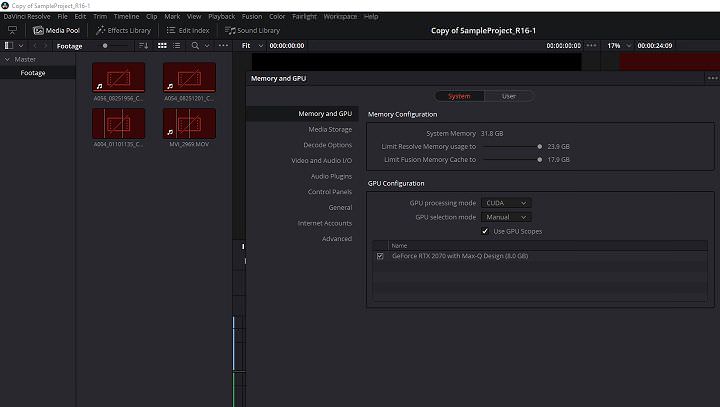720x407 pixels.
Task: Toggle the bin list sidebar icon
Action: tap(8, 45)
